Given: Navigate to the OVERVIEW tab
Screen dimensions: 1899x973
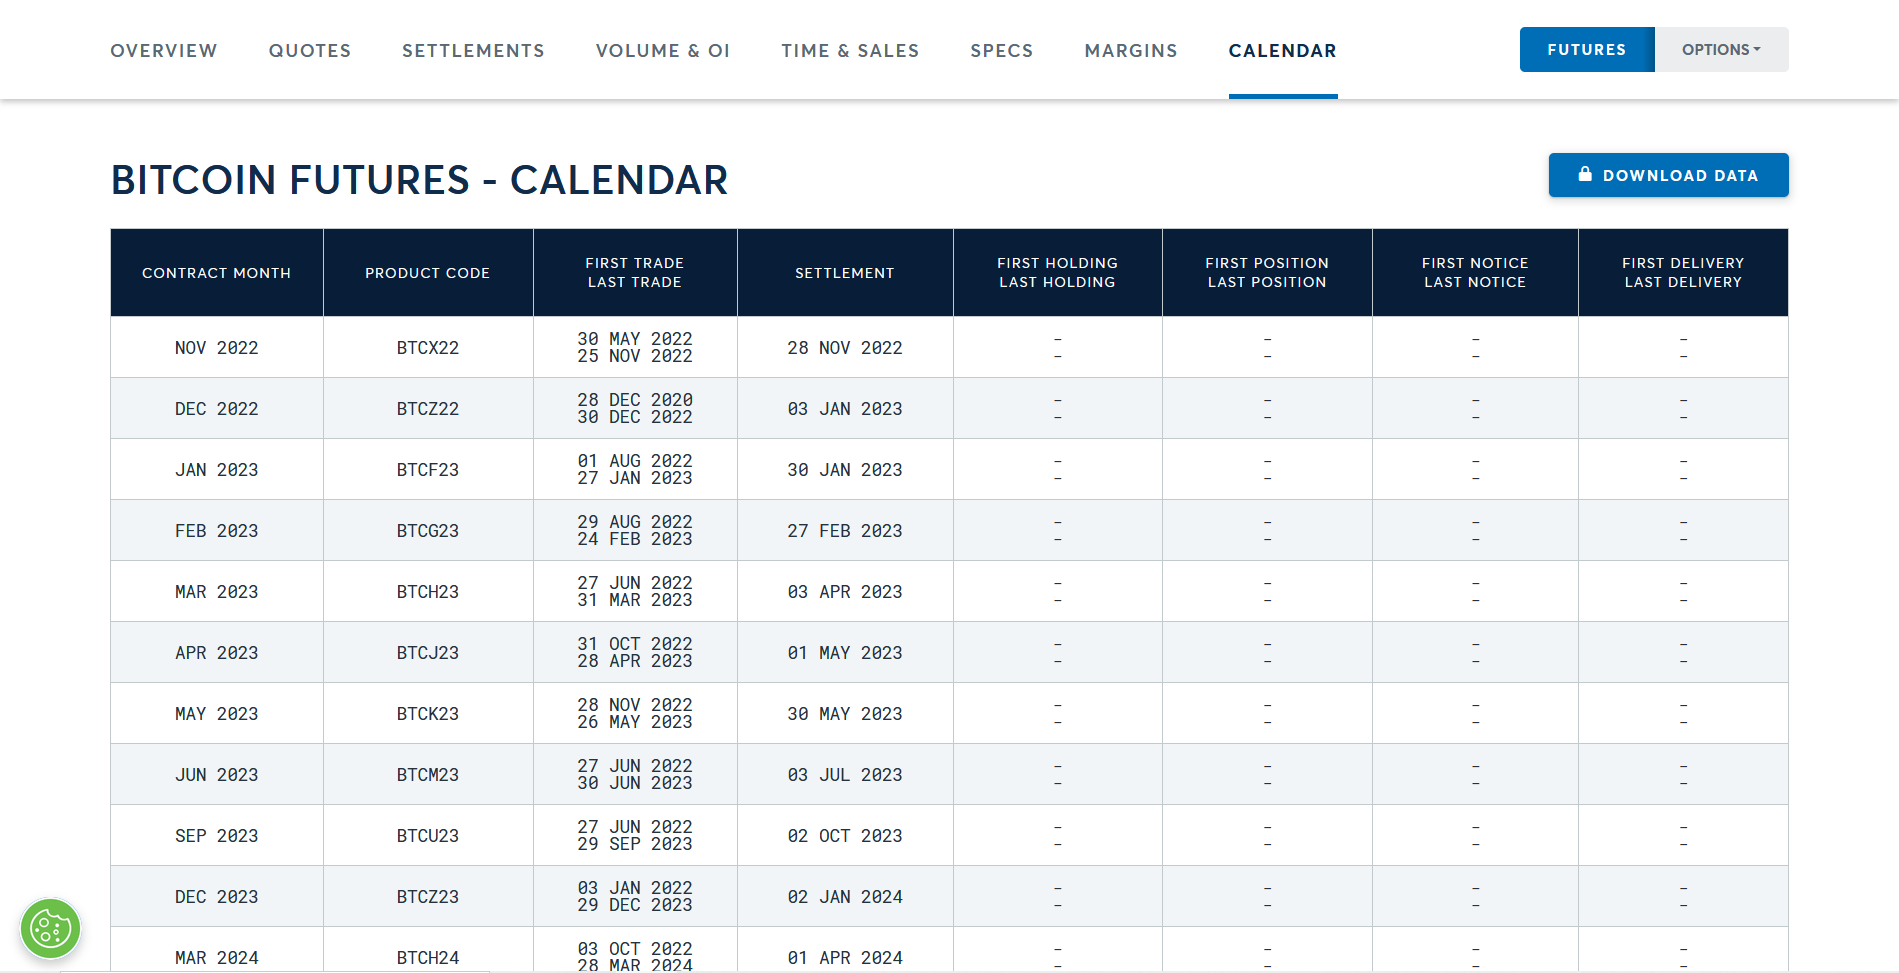Looking at the screenshot, I should point(164,50).
